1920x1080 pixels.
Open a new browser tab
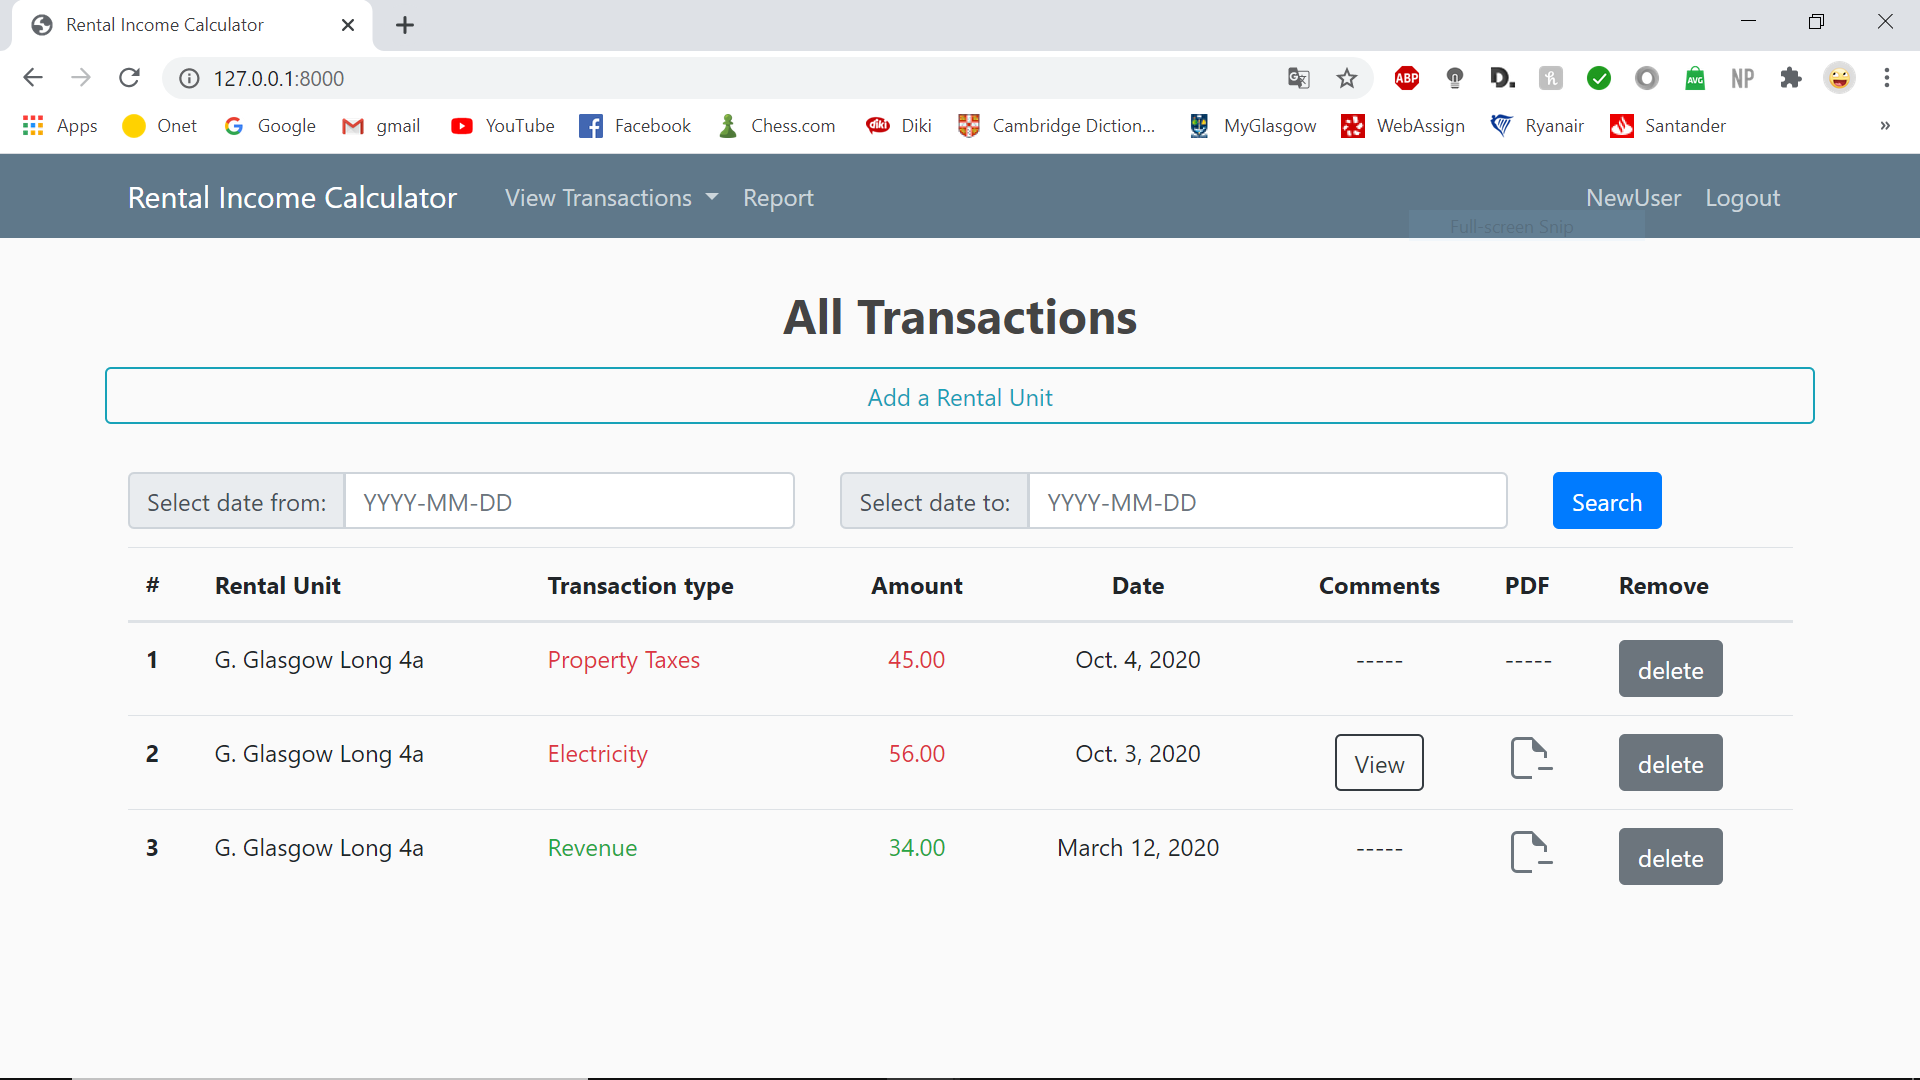(x=405, y=25)
